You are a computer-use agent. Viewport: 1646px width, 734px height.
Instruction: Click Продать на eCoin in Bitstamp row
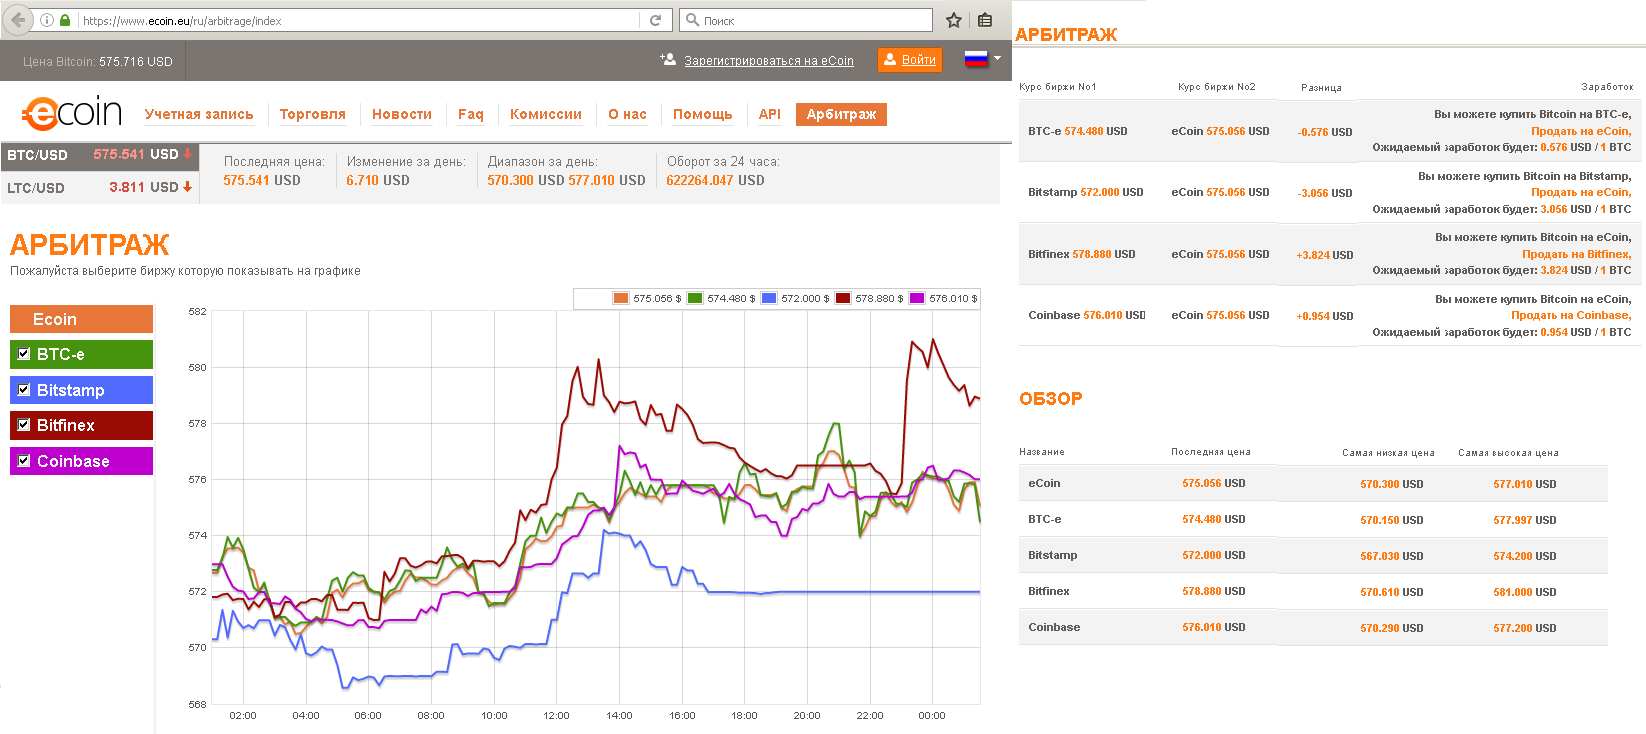pos(1581,192)
